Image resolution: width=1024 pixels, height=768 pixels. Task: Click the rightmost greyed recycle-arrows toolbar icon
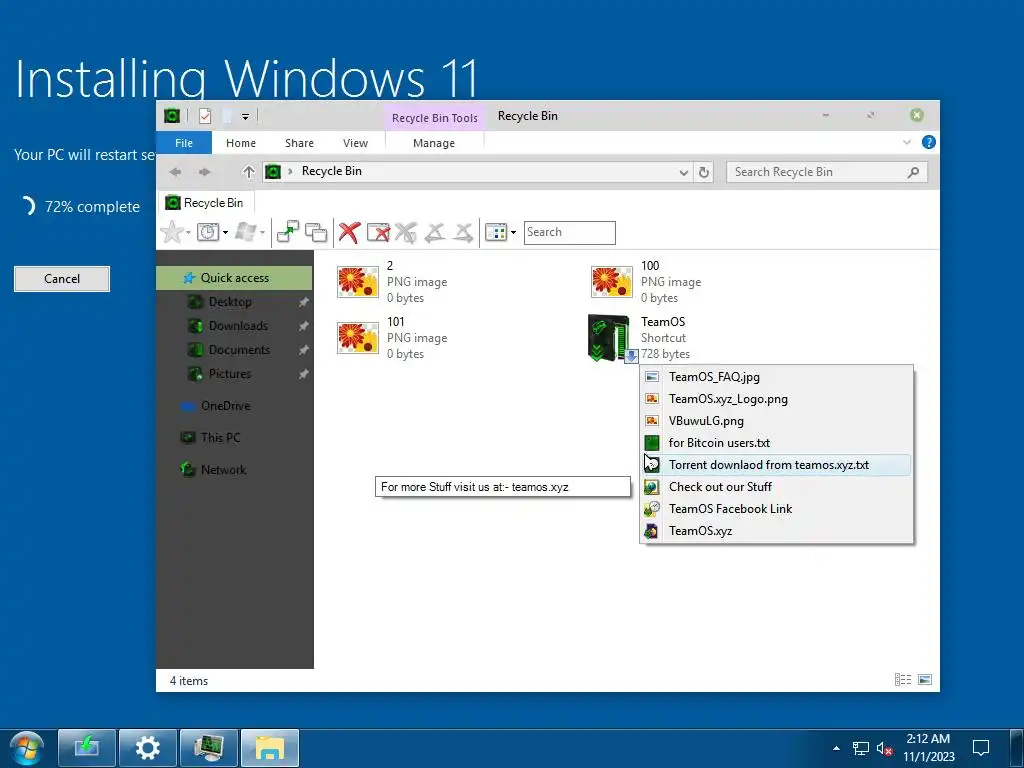(463, 232)
